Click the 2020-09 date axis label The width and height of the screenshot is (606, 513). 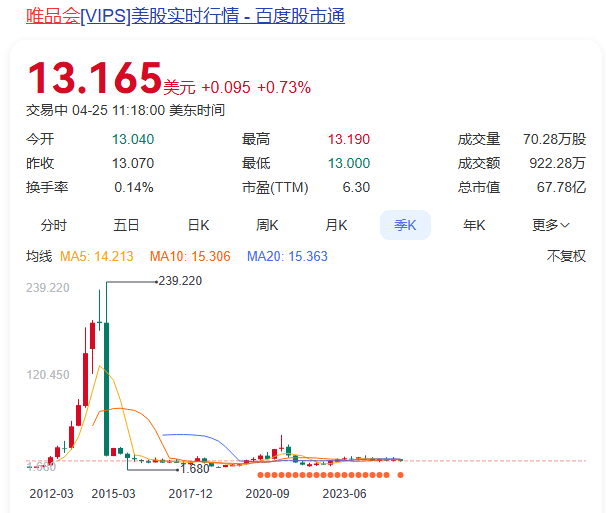point(267,494)
